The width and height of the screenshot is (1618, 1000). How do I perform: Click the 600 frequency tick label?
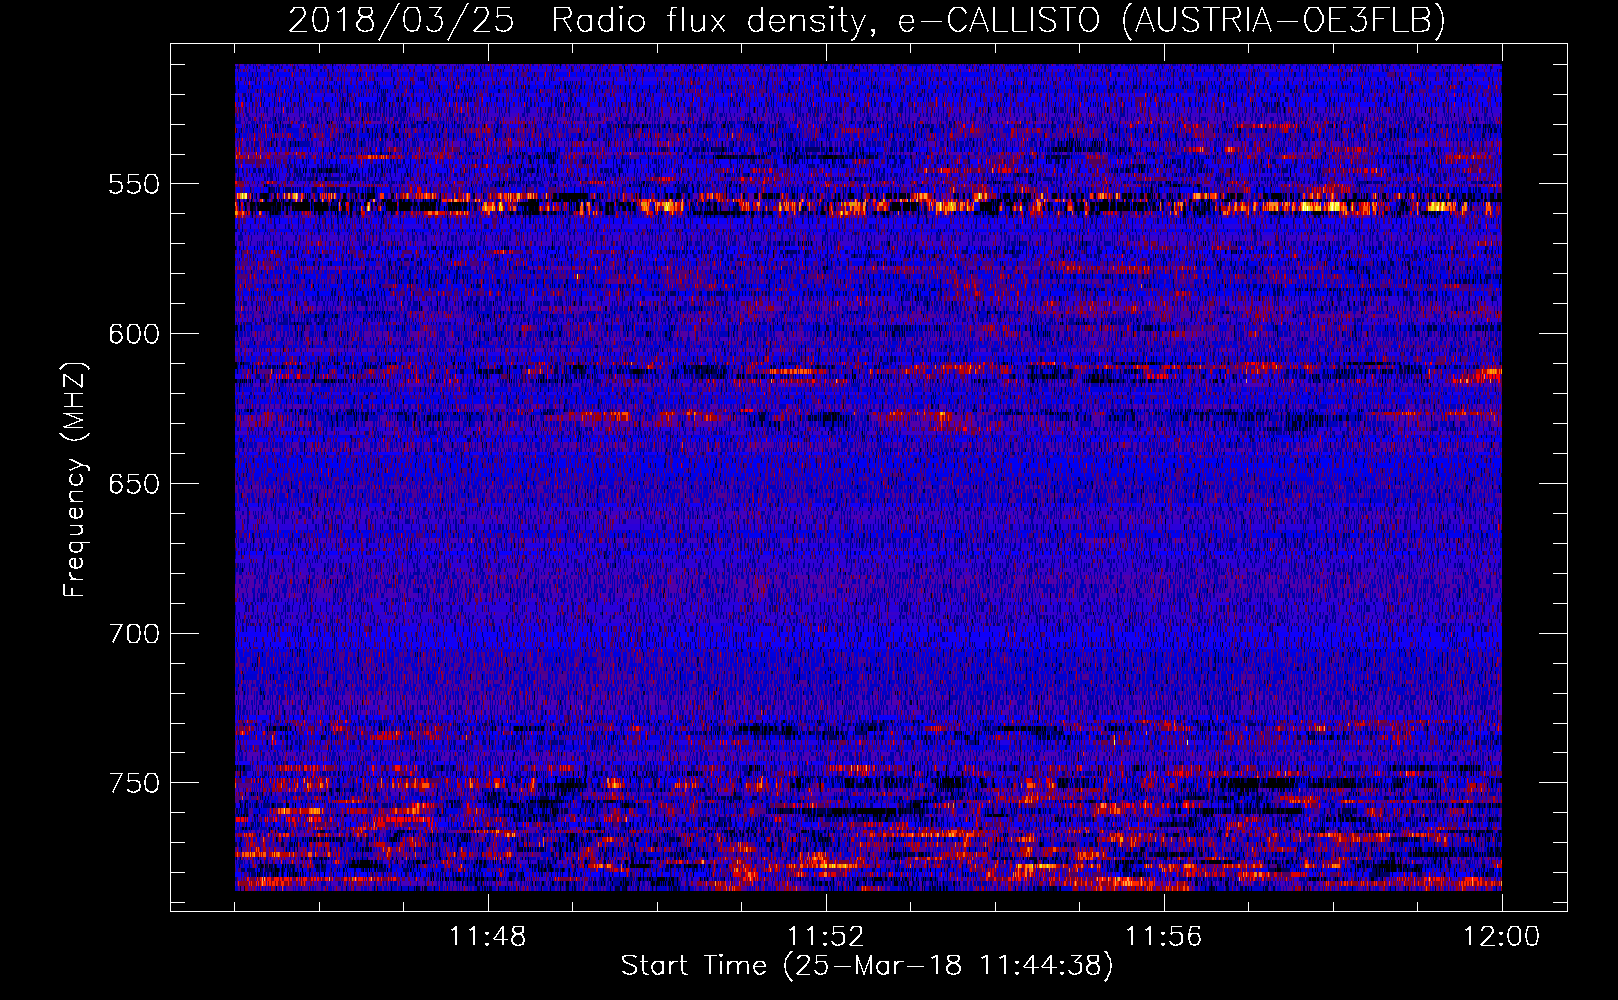[134, 334]
